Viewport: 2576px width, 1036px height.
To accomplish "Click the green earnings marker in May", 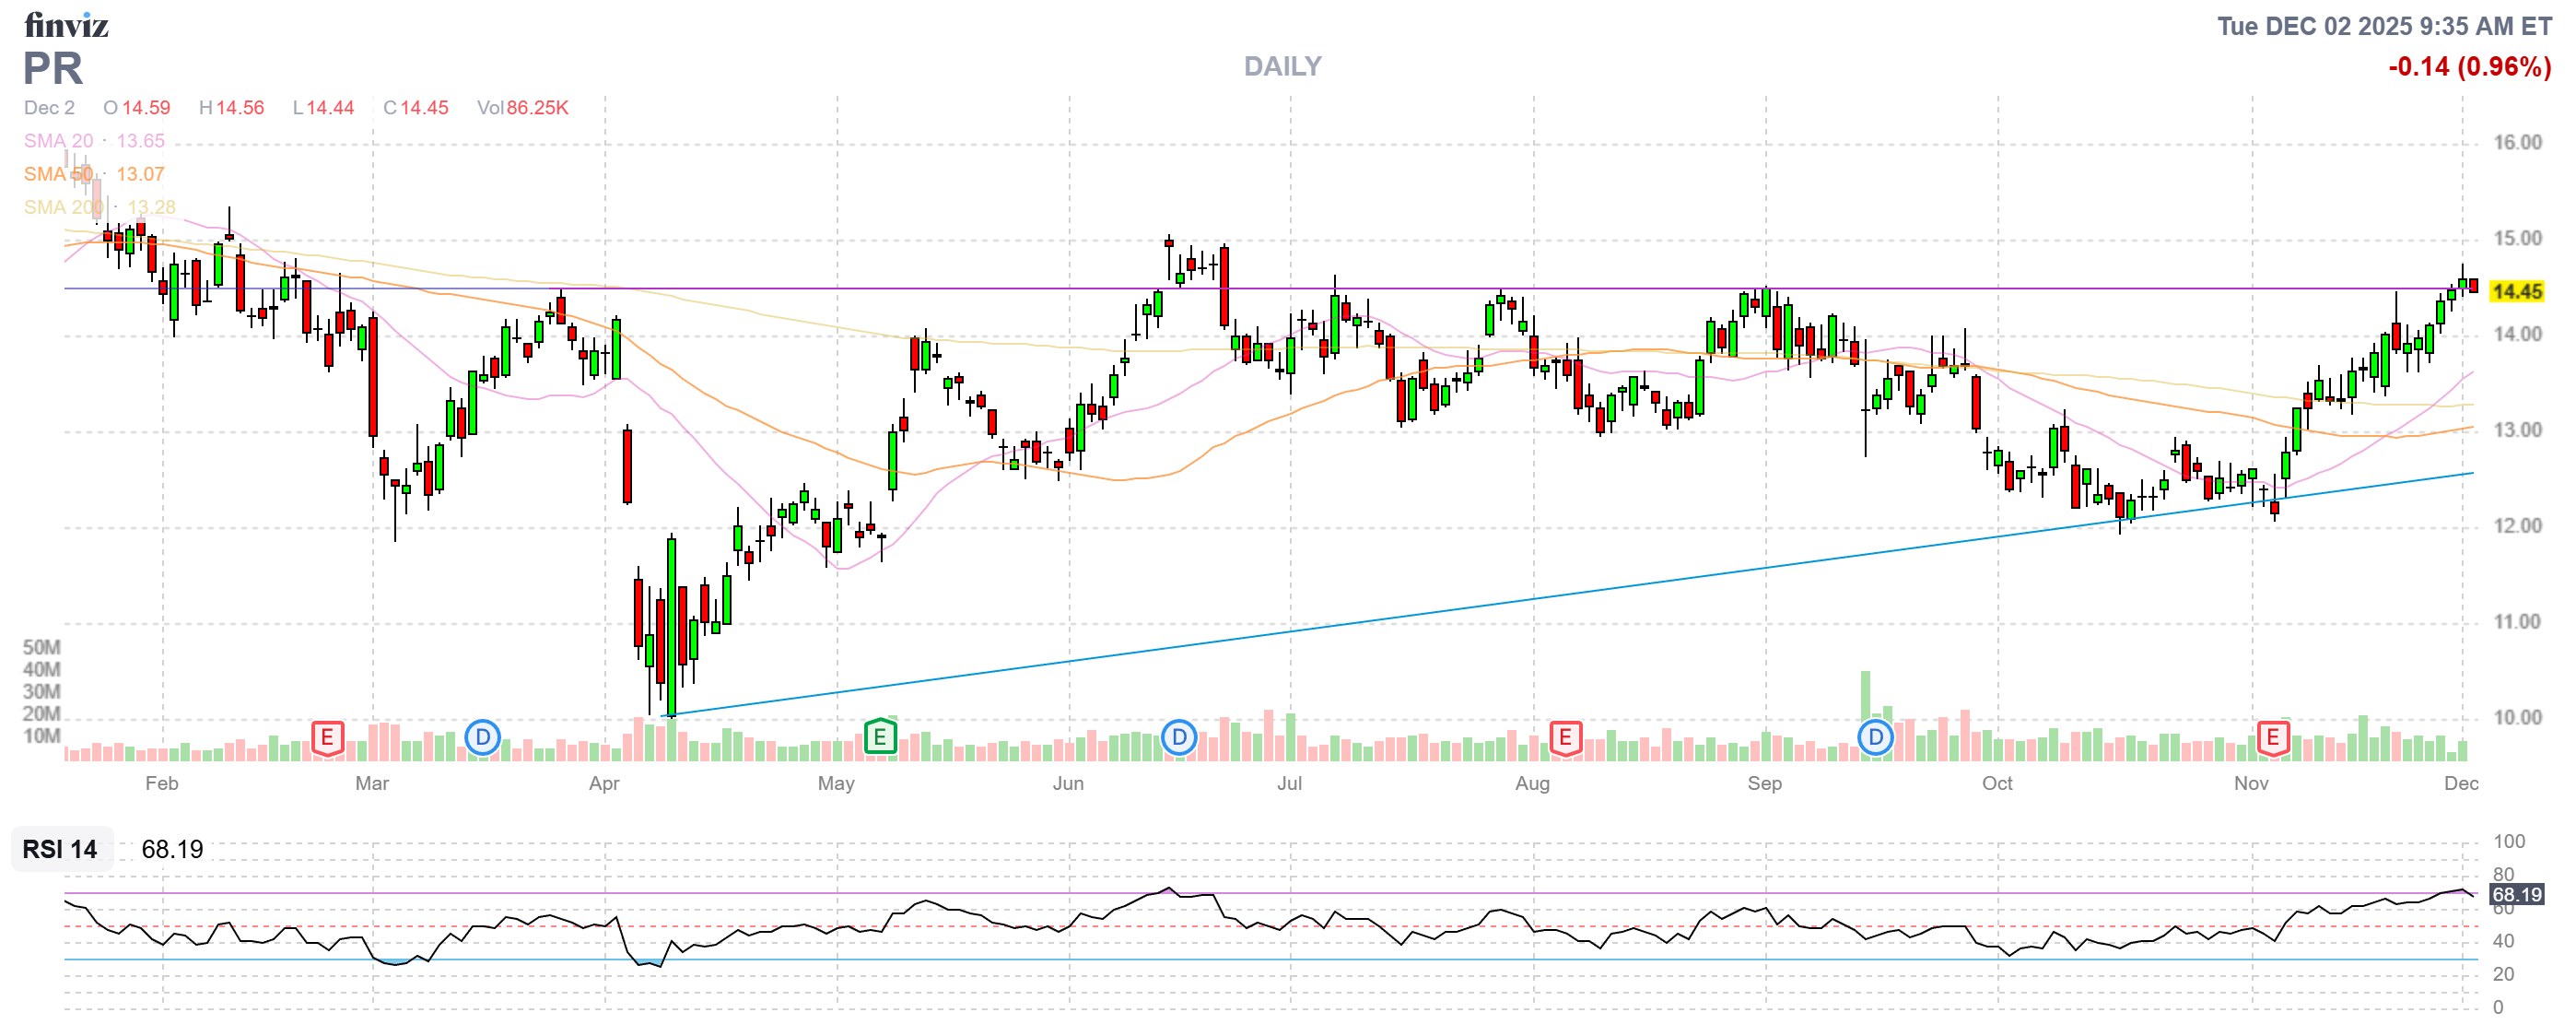I will point(879,738).
